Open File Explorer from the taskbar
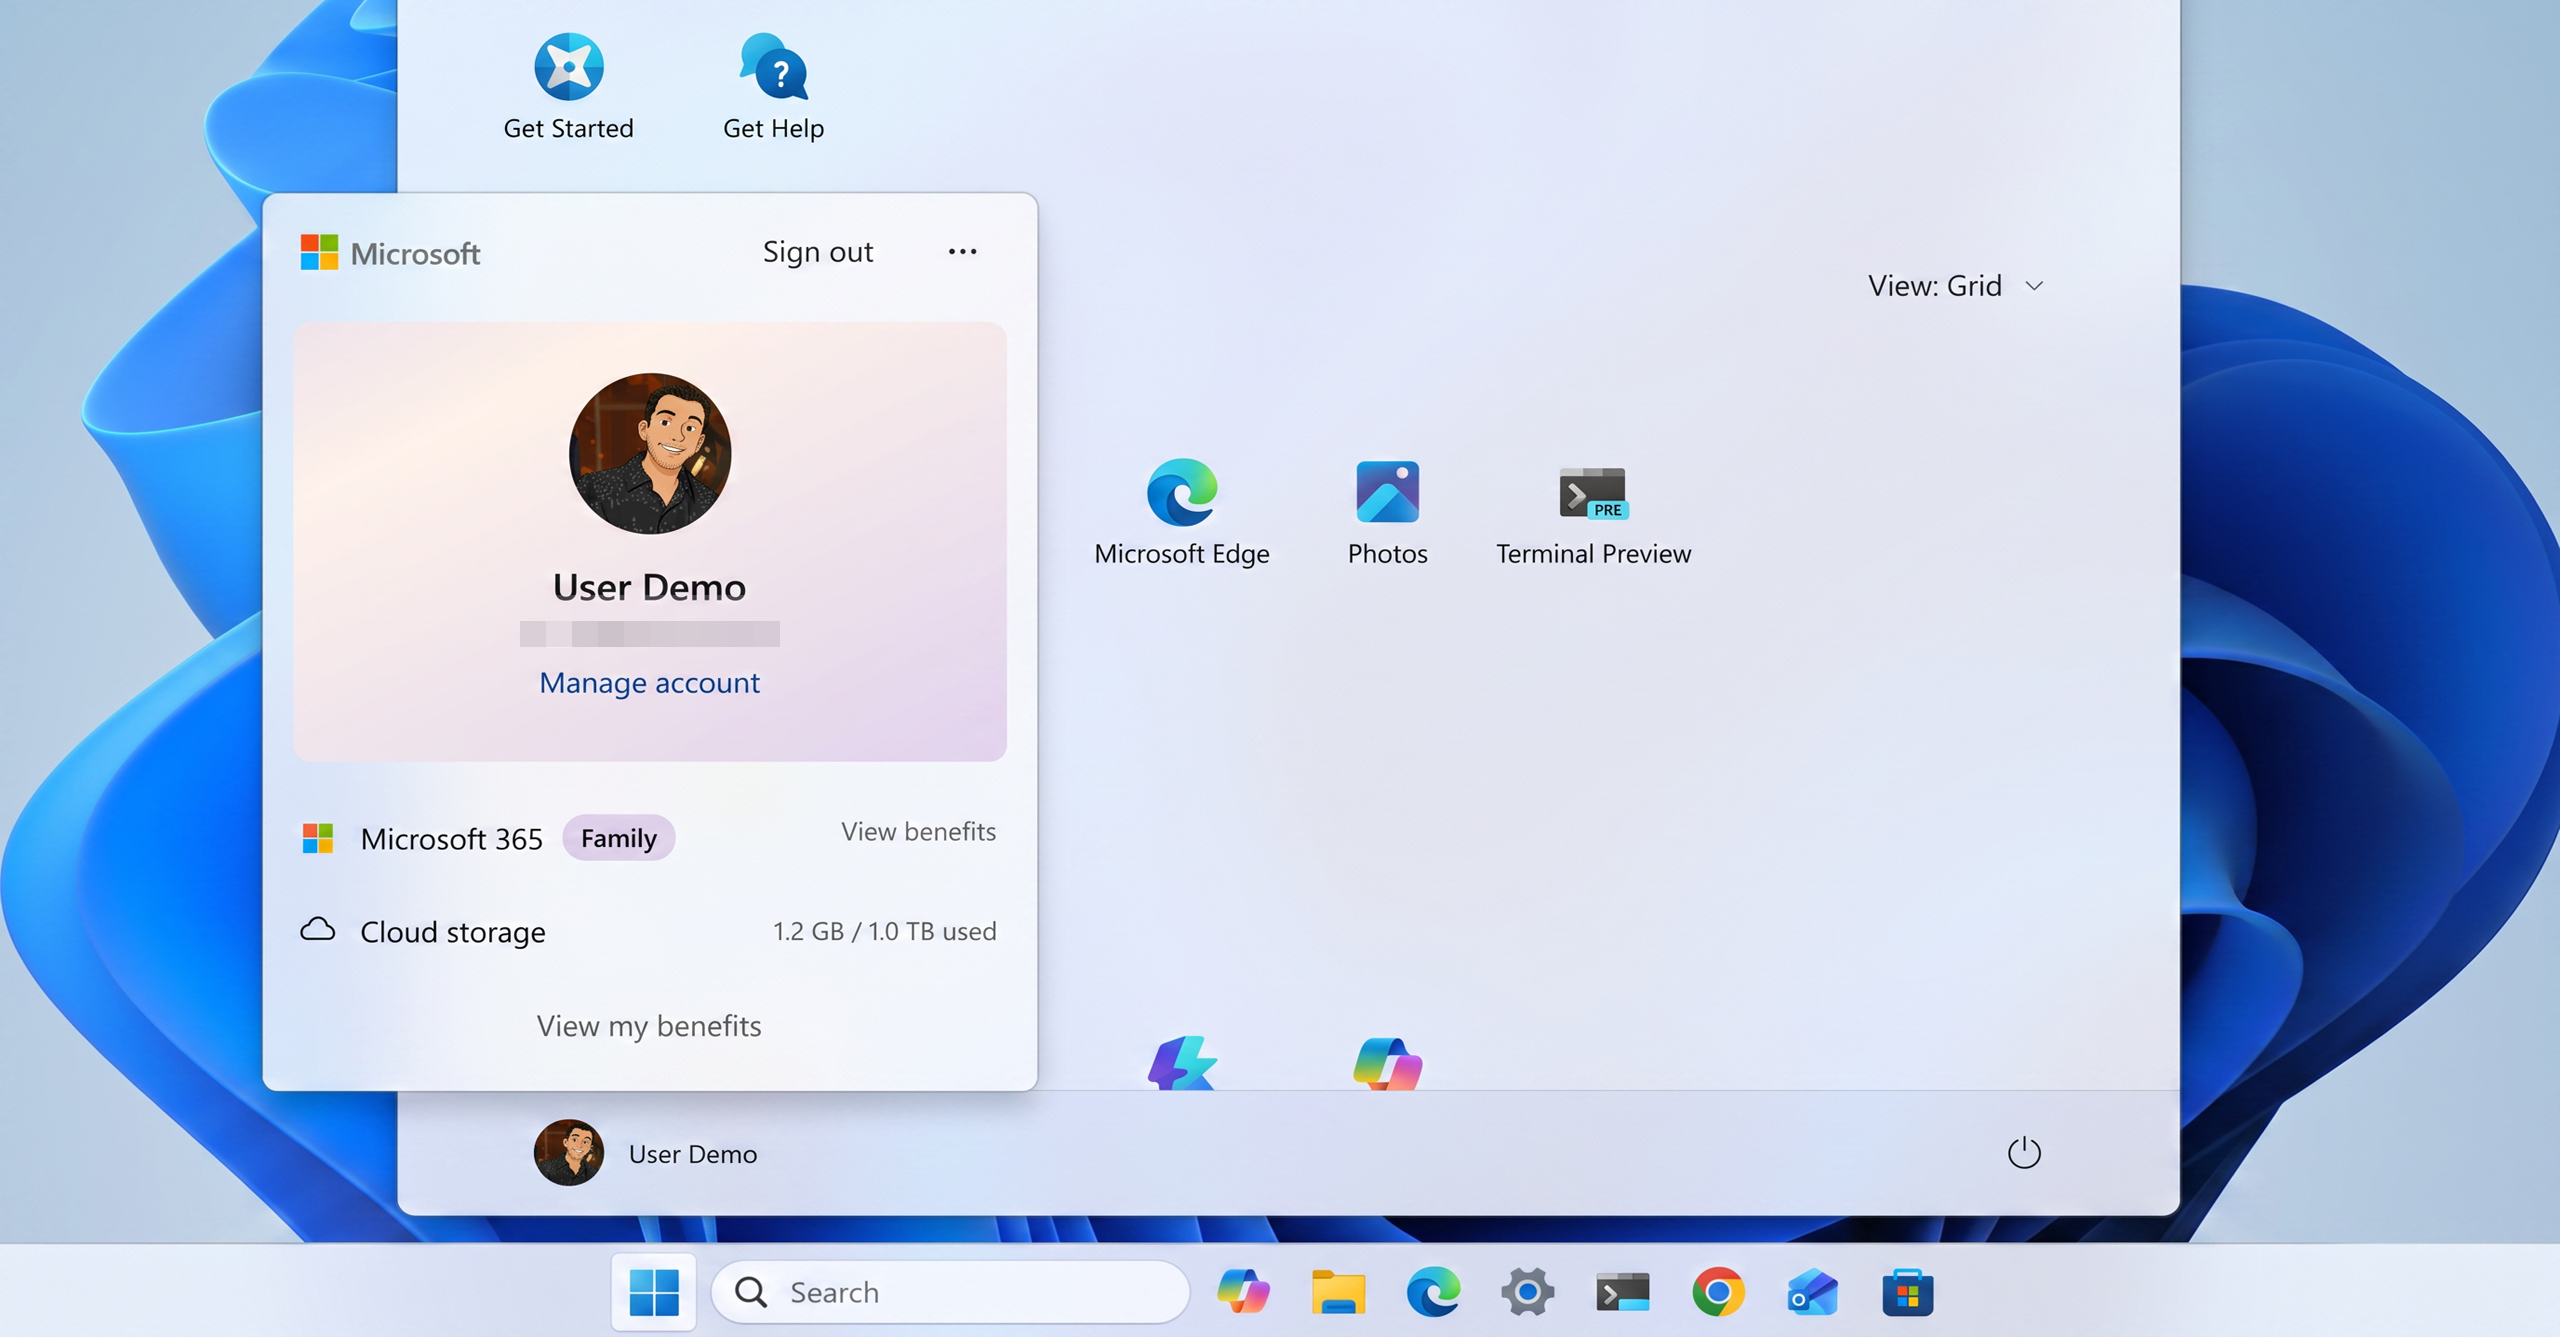 1338,1292
